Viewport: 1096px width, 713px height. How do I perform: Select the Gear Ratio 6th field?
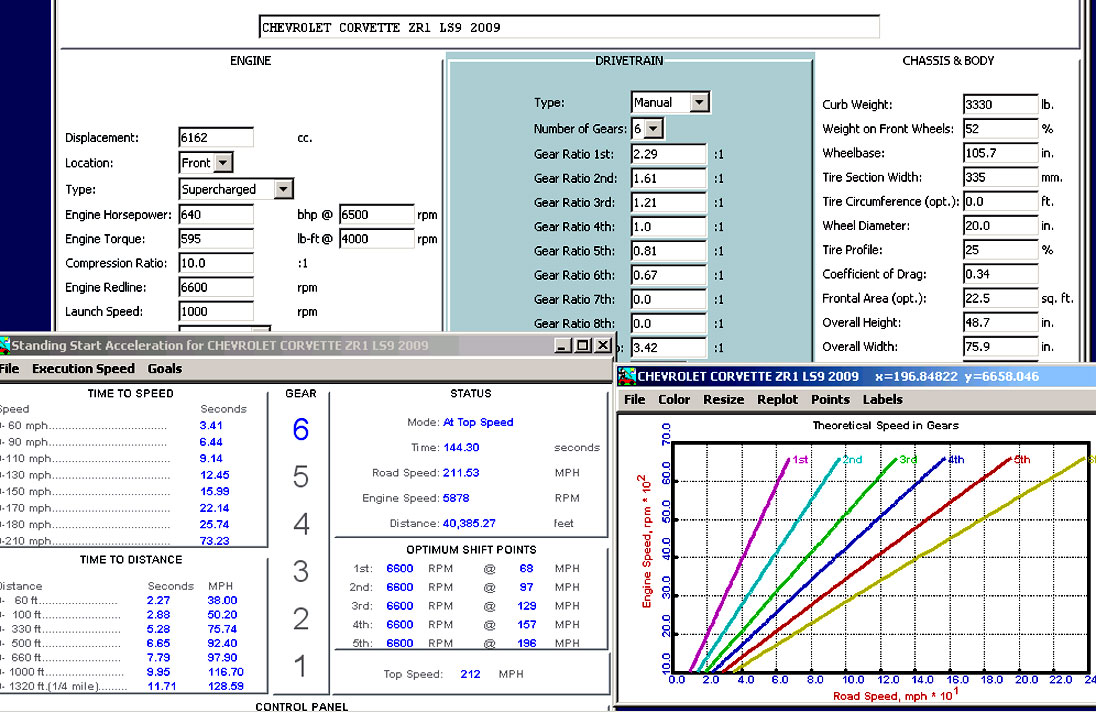pyautogui.click(x=668, y=275)
